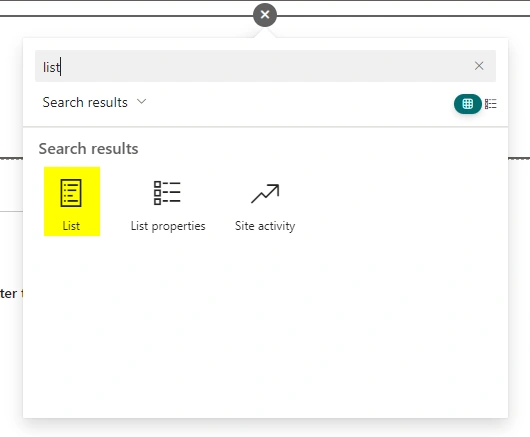Expand the Search results chevron arrow
The image size is (530, 437).
point(141,101)
